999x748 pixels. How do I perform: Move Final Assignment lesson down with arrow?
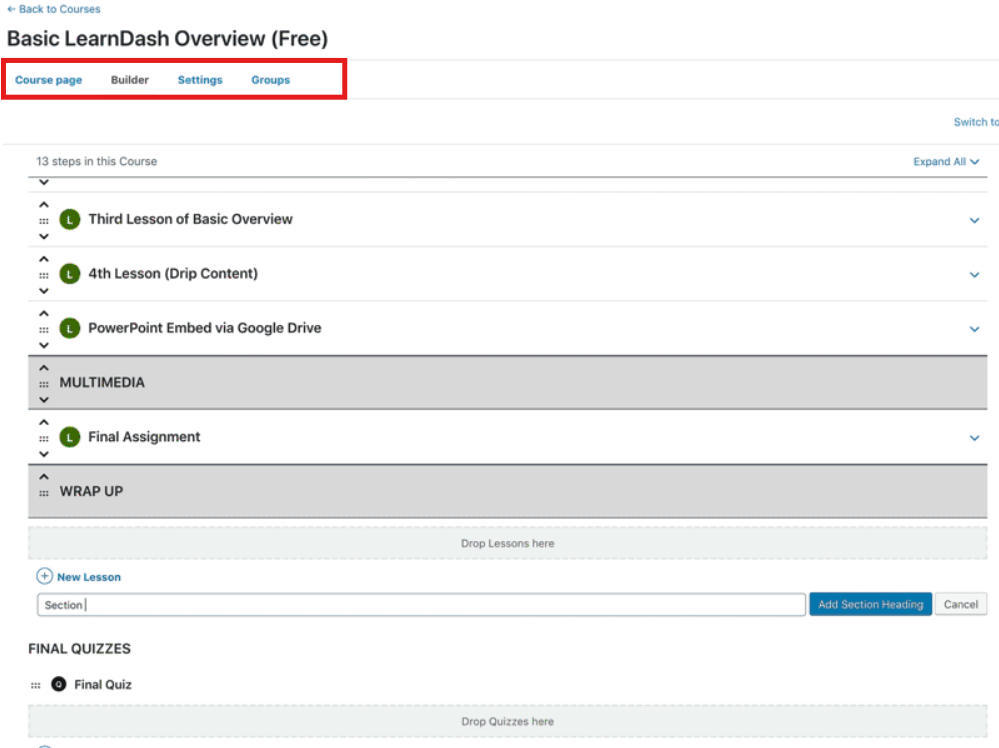click(43, 453)
